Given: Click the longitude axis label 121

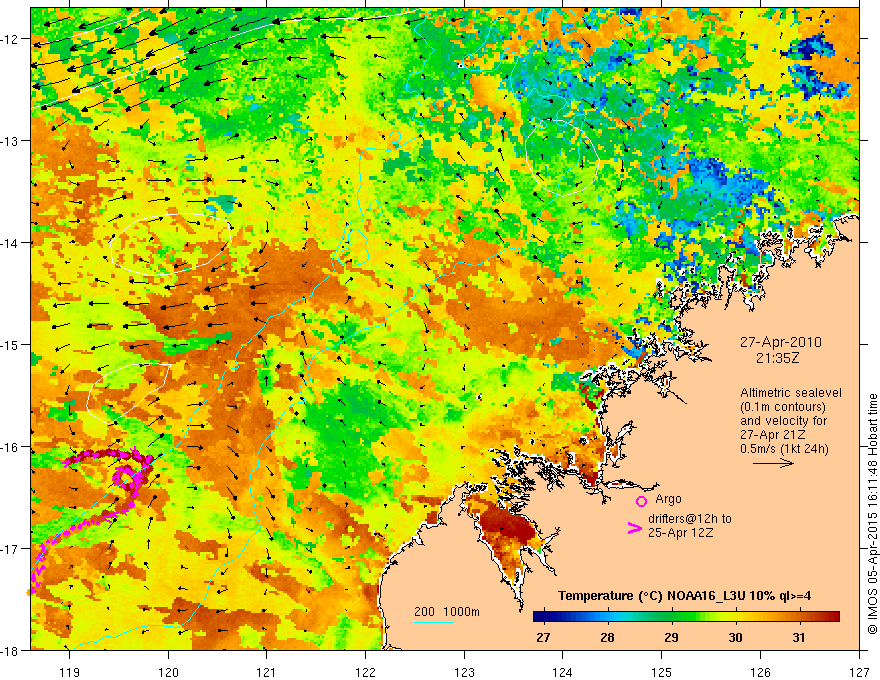Looking at the screenshot, I should click(267, 672).
